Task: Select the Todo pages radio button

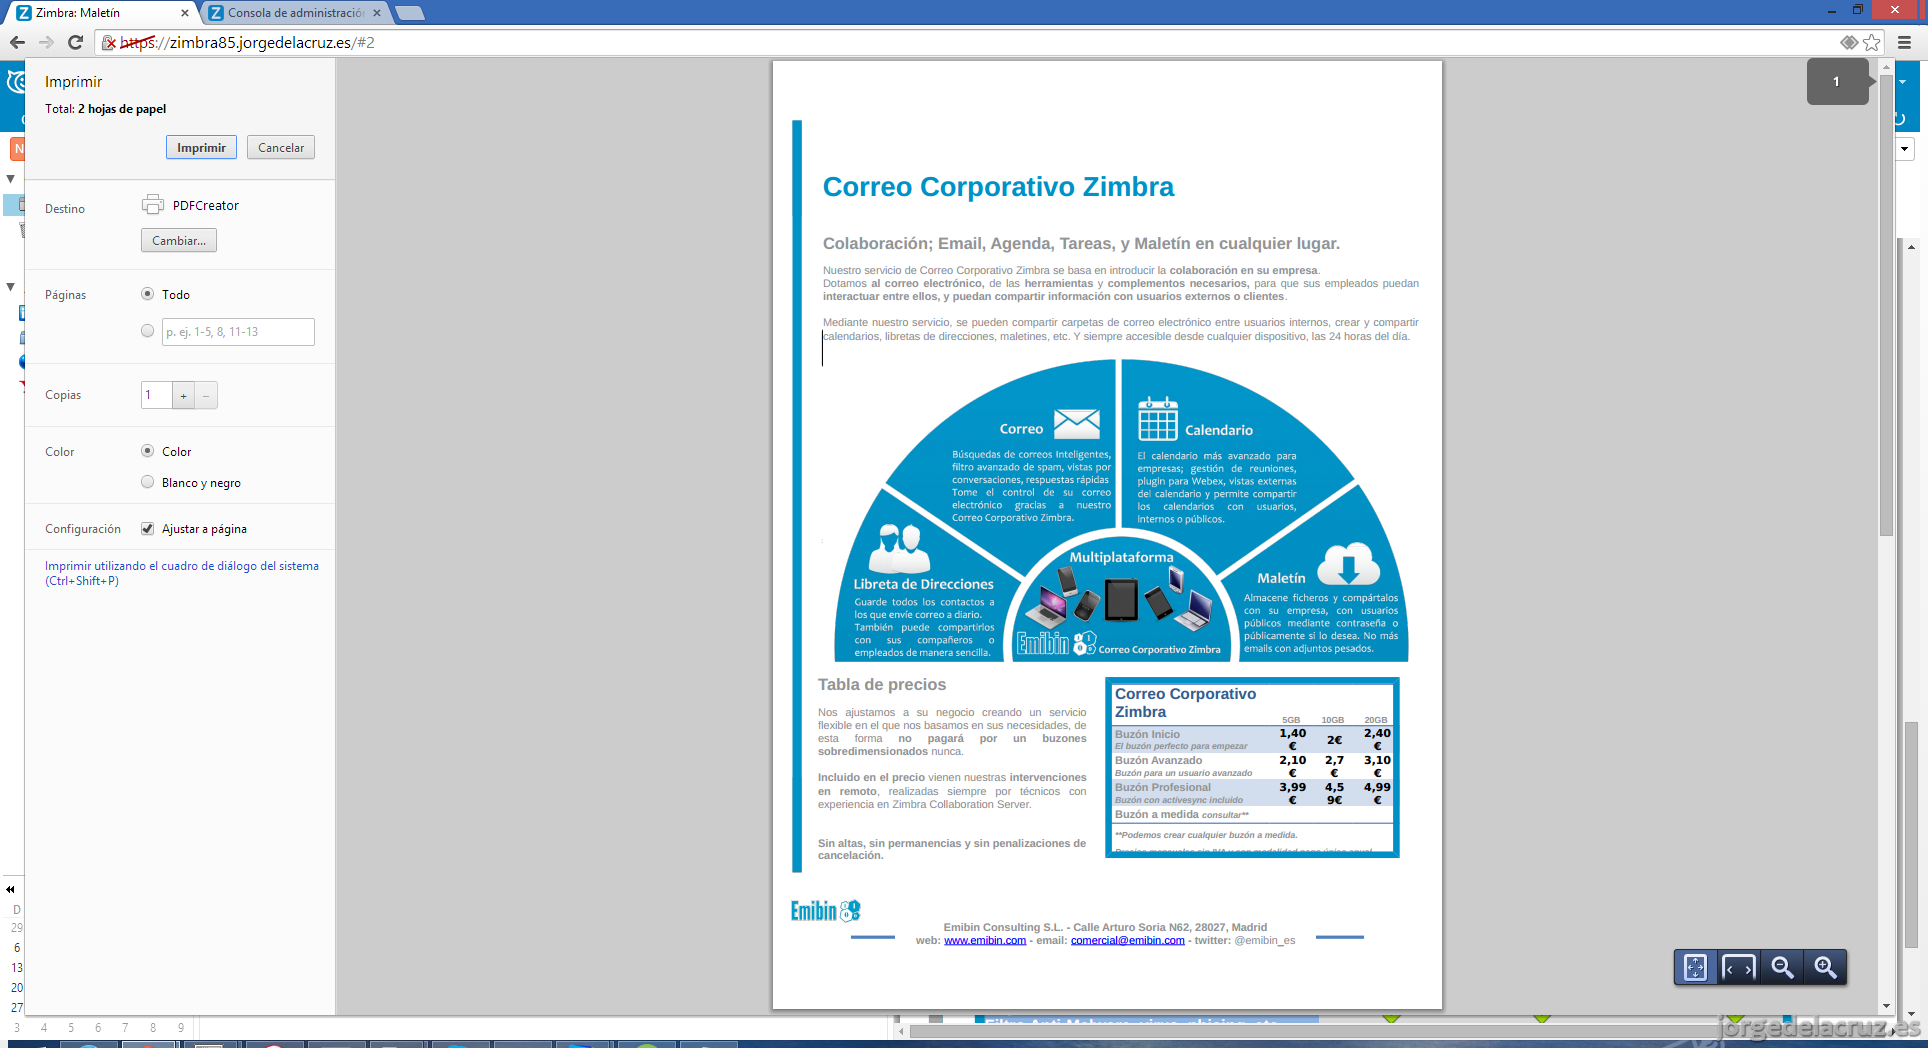Action: click(148, 294)
